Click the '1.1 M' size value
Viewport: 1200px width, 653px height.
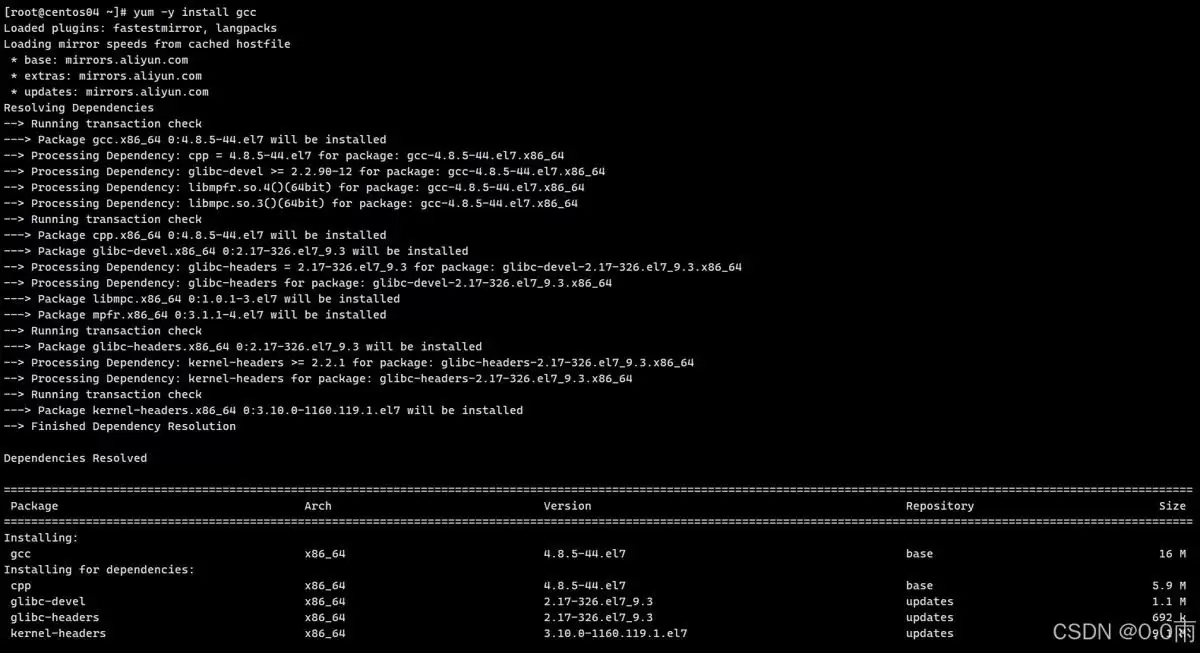coord(1170,603)
